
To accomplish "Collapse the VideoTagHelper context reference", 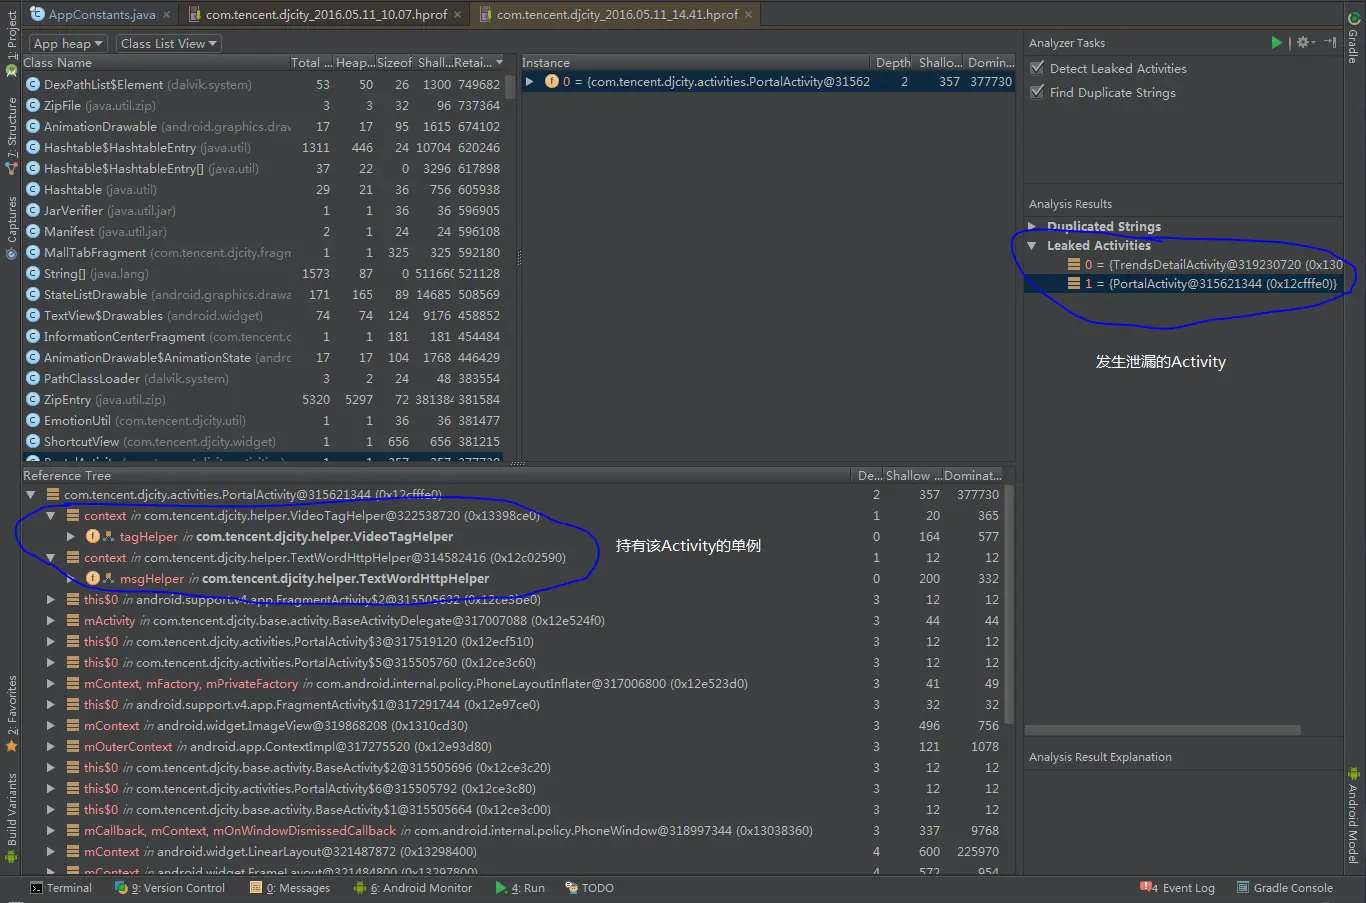I will 50,516.
